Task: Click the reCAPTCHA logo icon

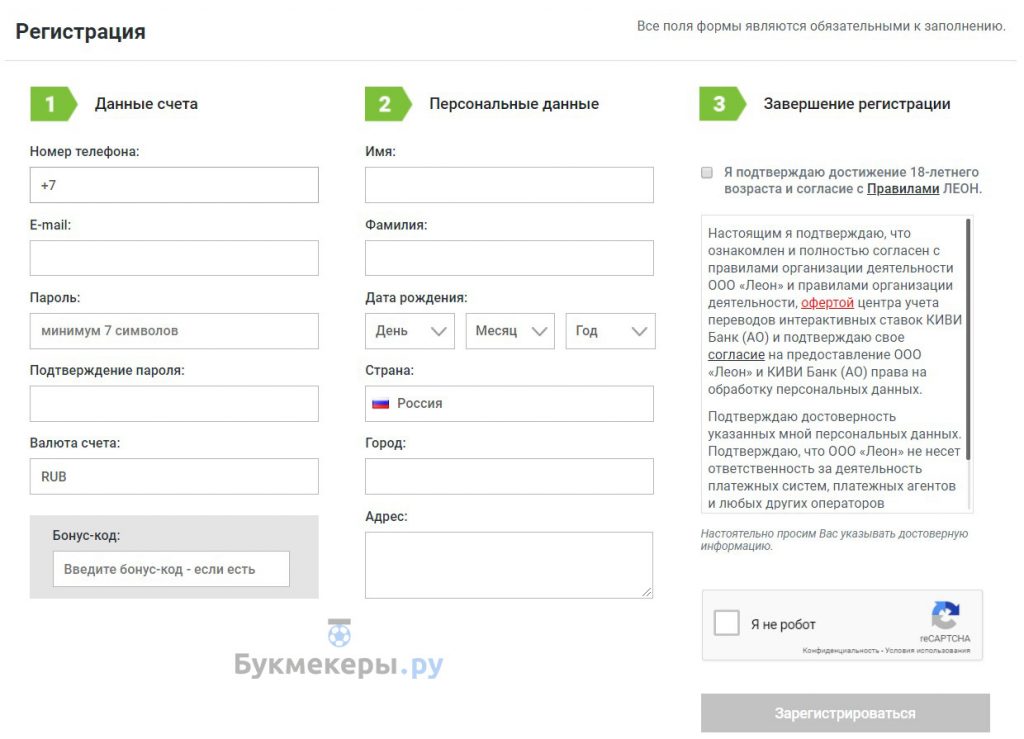Action: pyautogui.click(x=945, y=615)
